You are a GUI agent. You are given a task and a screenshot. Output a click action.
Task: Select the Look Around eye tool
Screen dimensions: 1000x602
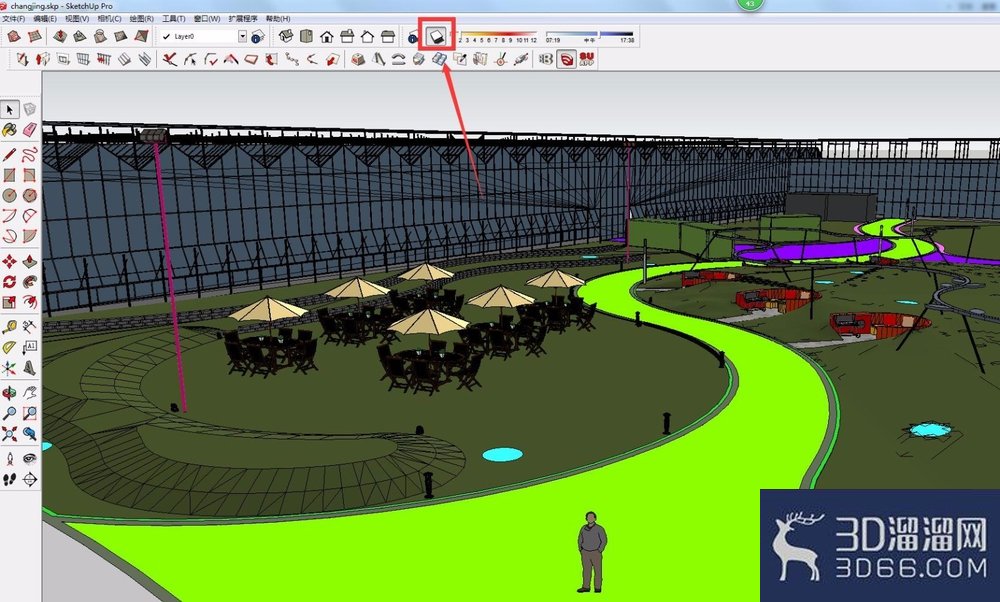[30, 459]
